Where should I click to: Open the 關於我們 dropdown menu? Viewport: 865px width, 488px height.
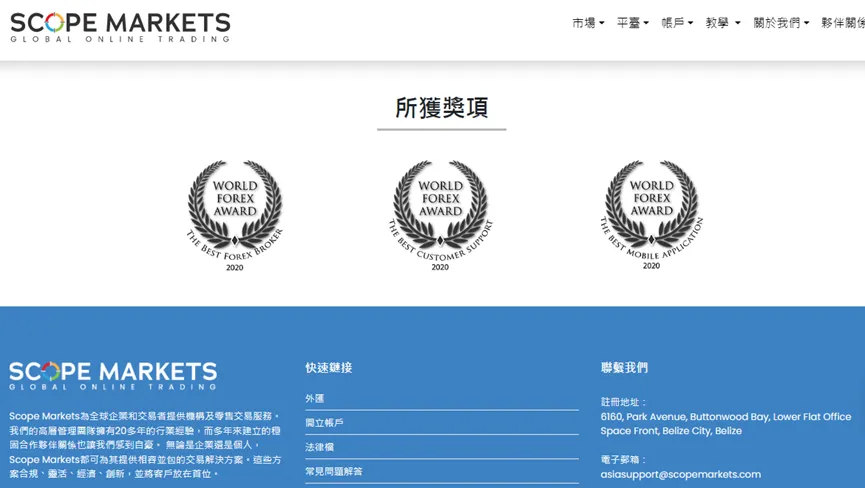pos(781,23)
